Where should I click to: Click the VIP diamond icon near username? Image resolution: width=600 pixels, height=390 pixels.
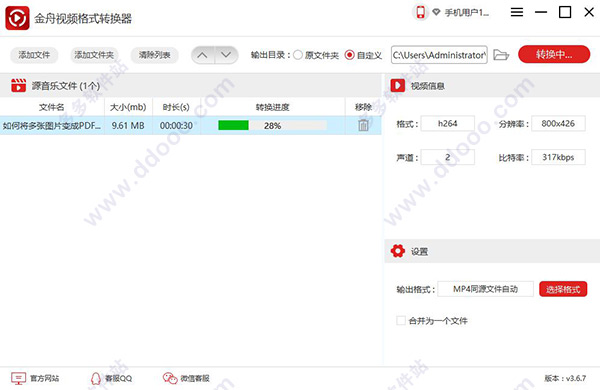tap(436, 12)
